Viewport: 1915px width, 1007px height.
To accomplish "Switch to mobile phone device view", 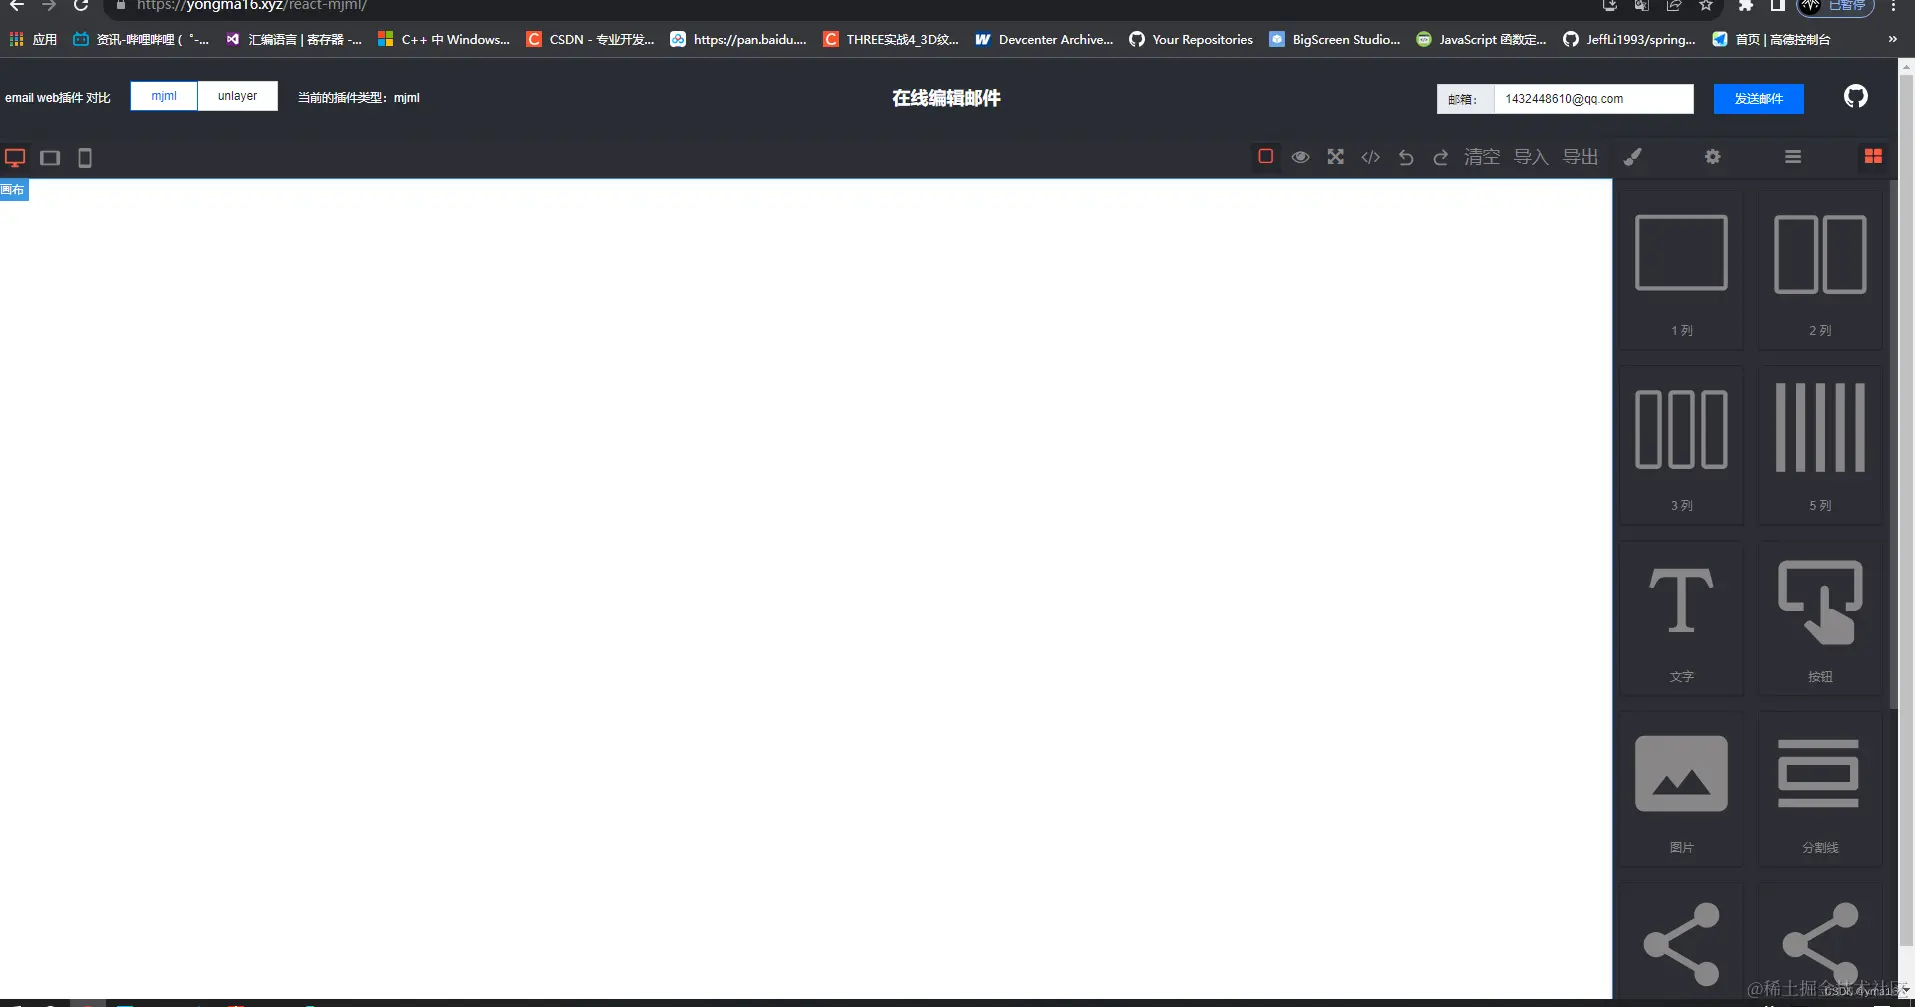I will click(x=85, y=158).
